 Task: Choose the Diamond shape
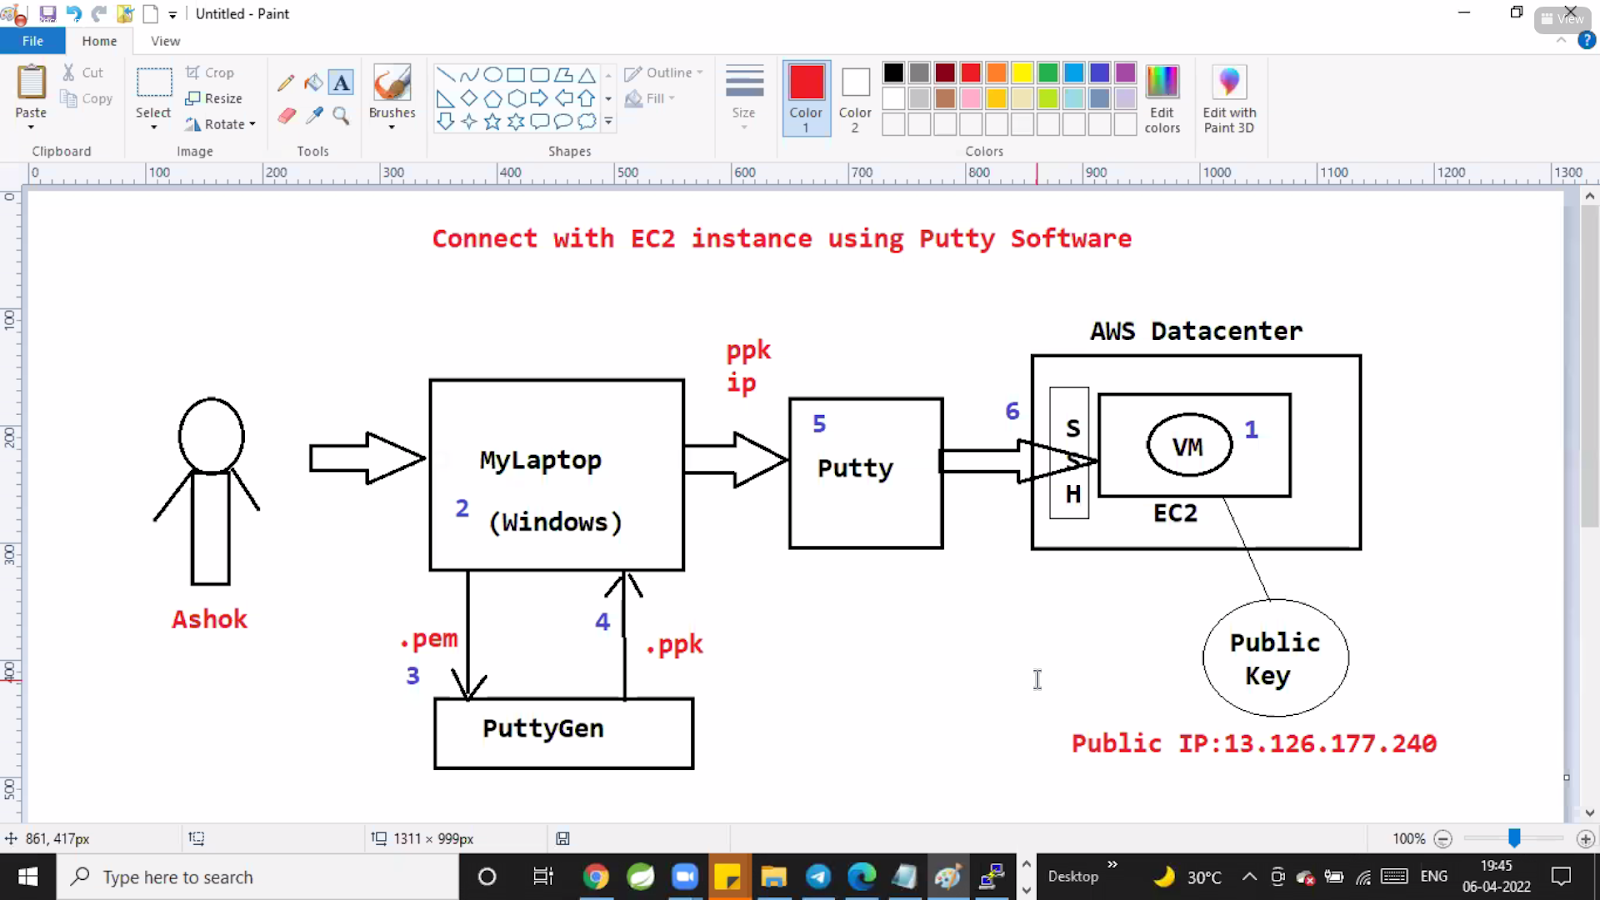click(469, 98)
